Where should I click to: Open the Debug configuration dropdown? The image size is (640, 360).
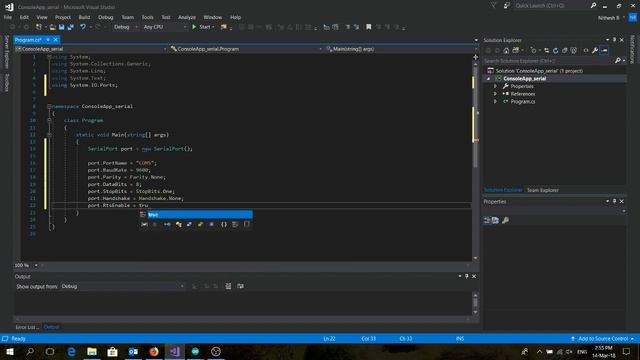click(126, 27)
